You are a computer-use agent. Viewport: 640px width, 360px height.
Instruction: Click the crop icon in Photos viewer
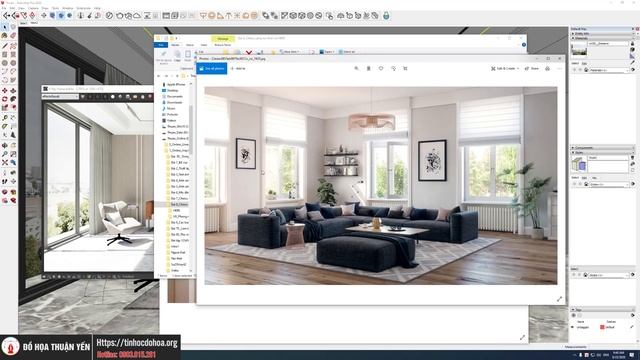coord(405,69)
